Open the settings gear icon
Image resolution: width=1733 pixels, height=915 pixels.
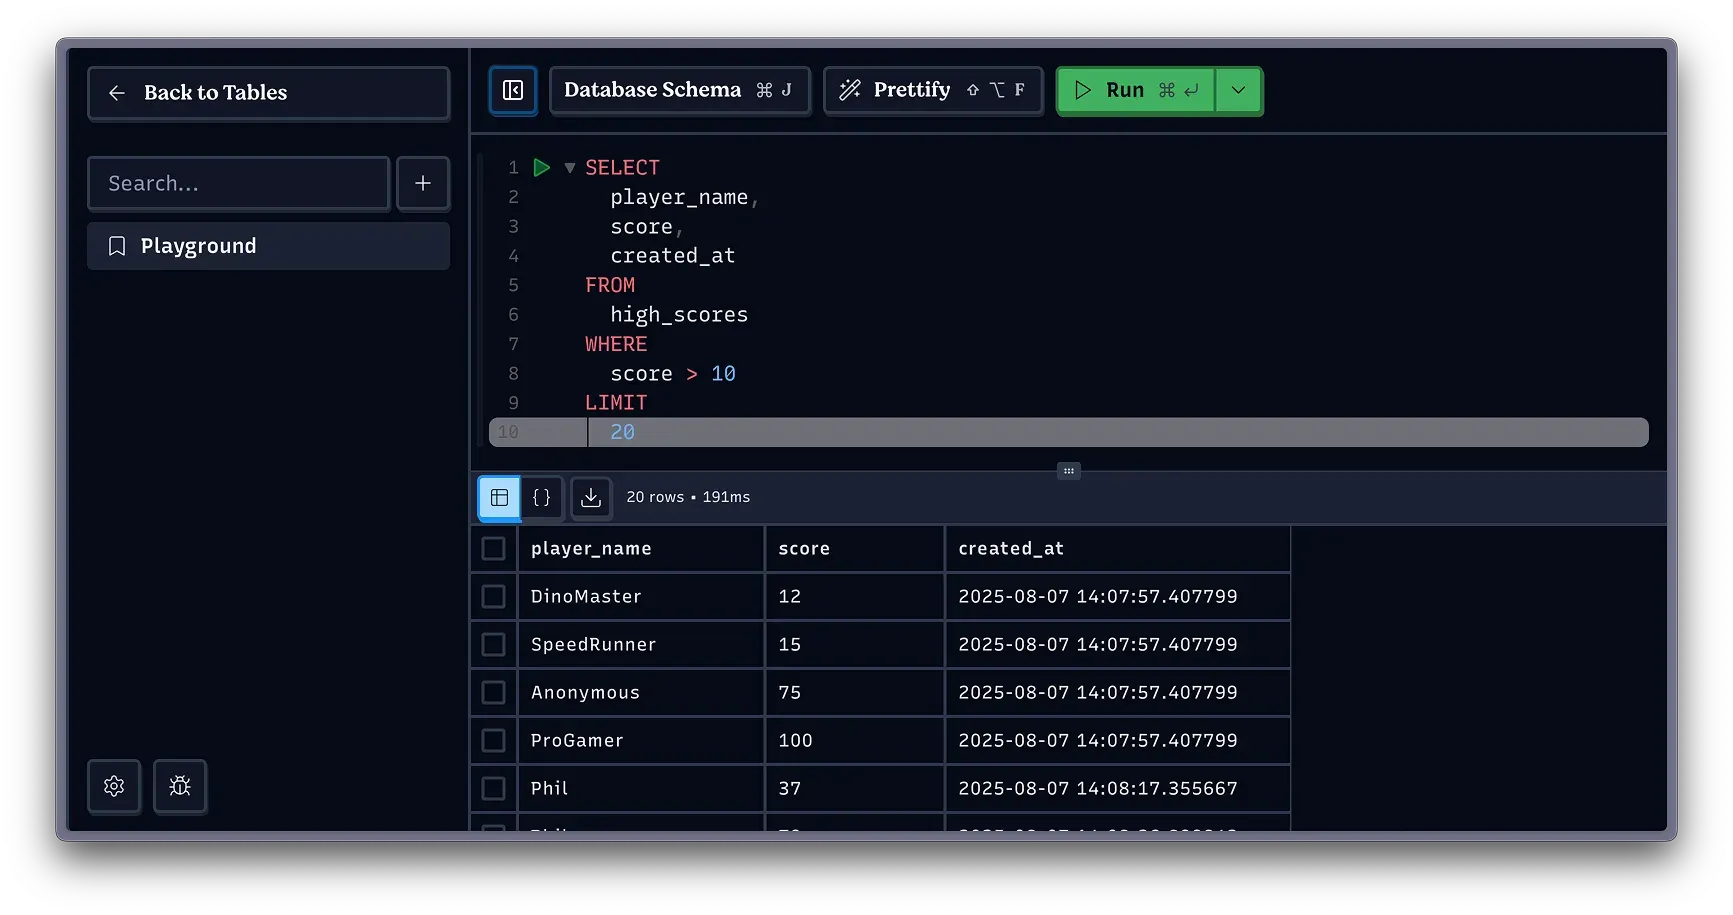pyautogui.click(x=113, y=787)
